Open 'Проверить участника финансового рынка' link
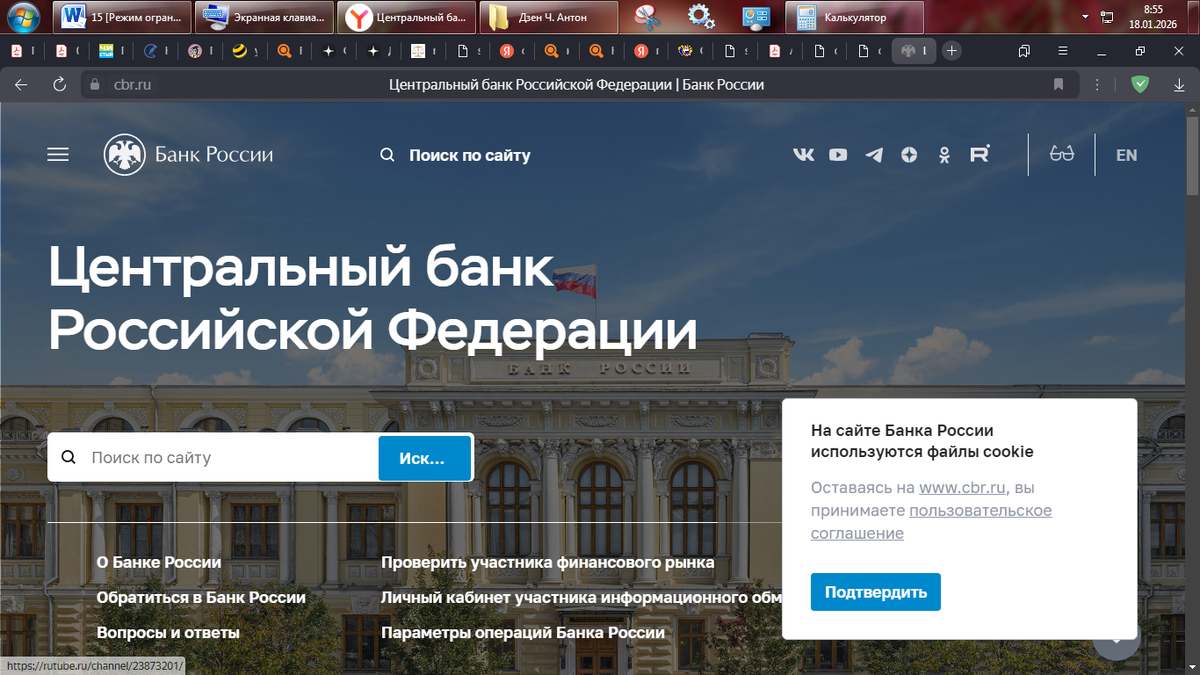Viewport: 1200px width, 675px height. point(548,562)
